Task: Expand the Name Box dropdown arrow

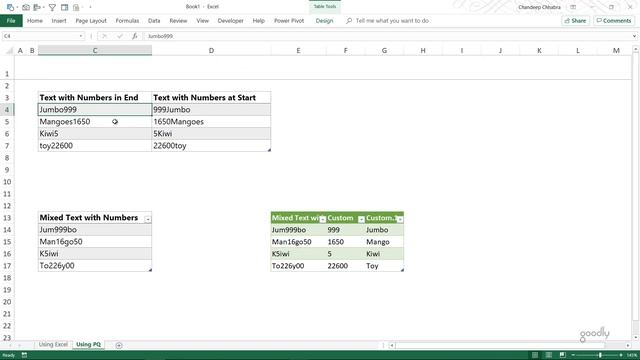Action: point(80,36)
